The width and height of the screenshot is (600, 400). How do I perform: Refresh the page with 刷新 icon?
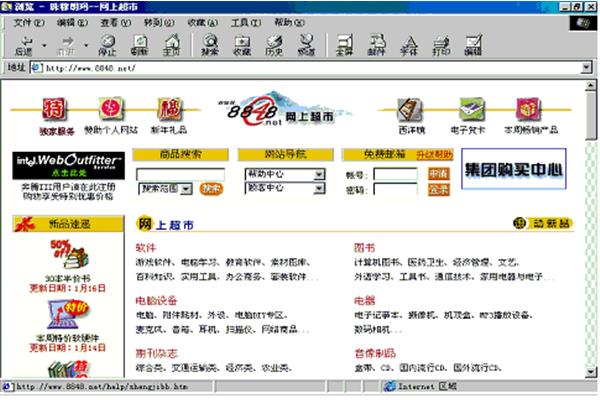(x=139, y=43)
